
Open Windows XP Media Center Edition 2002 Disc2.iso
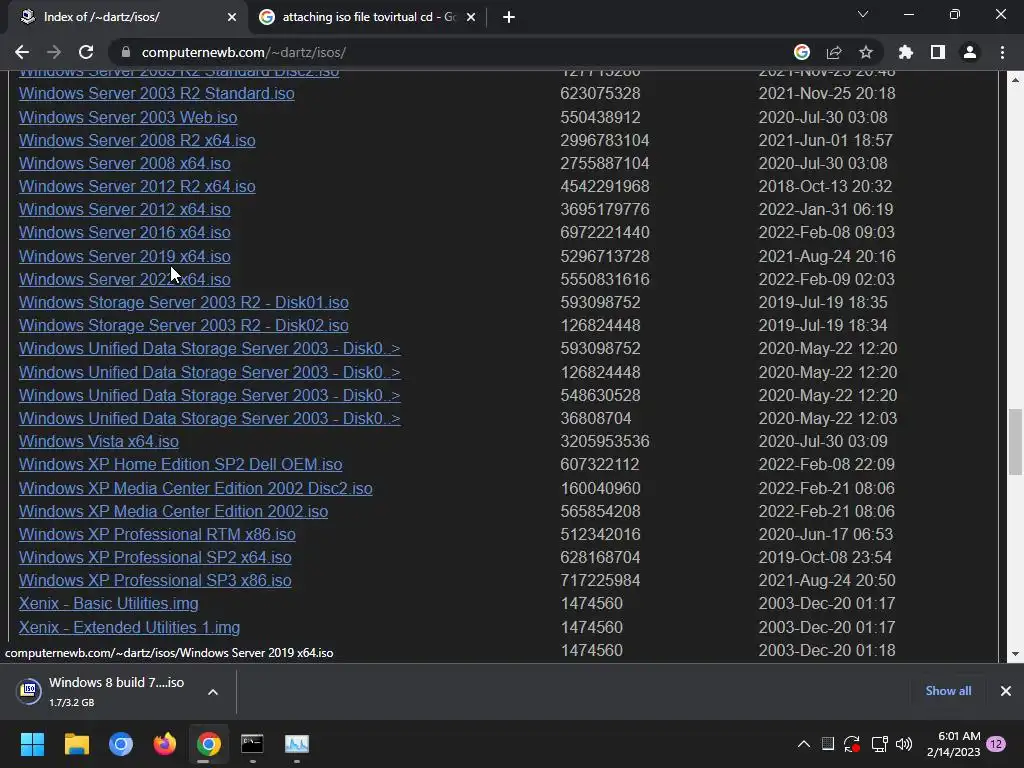(x=196, y=488)
